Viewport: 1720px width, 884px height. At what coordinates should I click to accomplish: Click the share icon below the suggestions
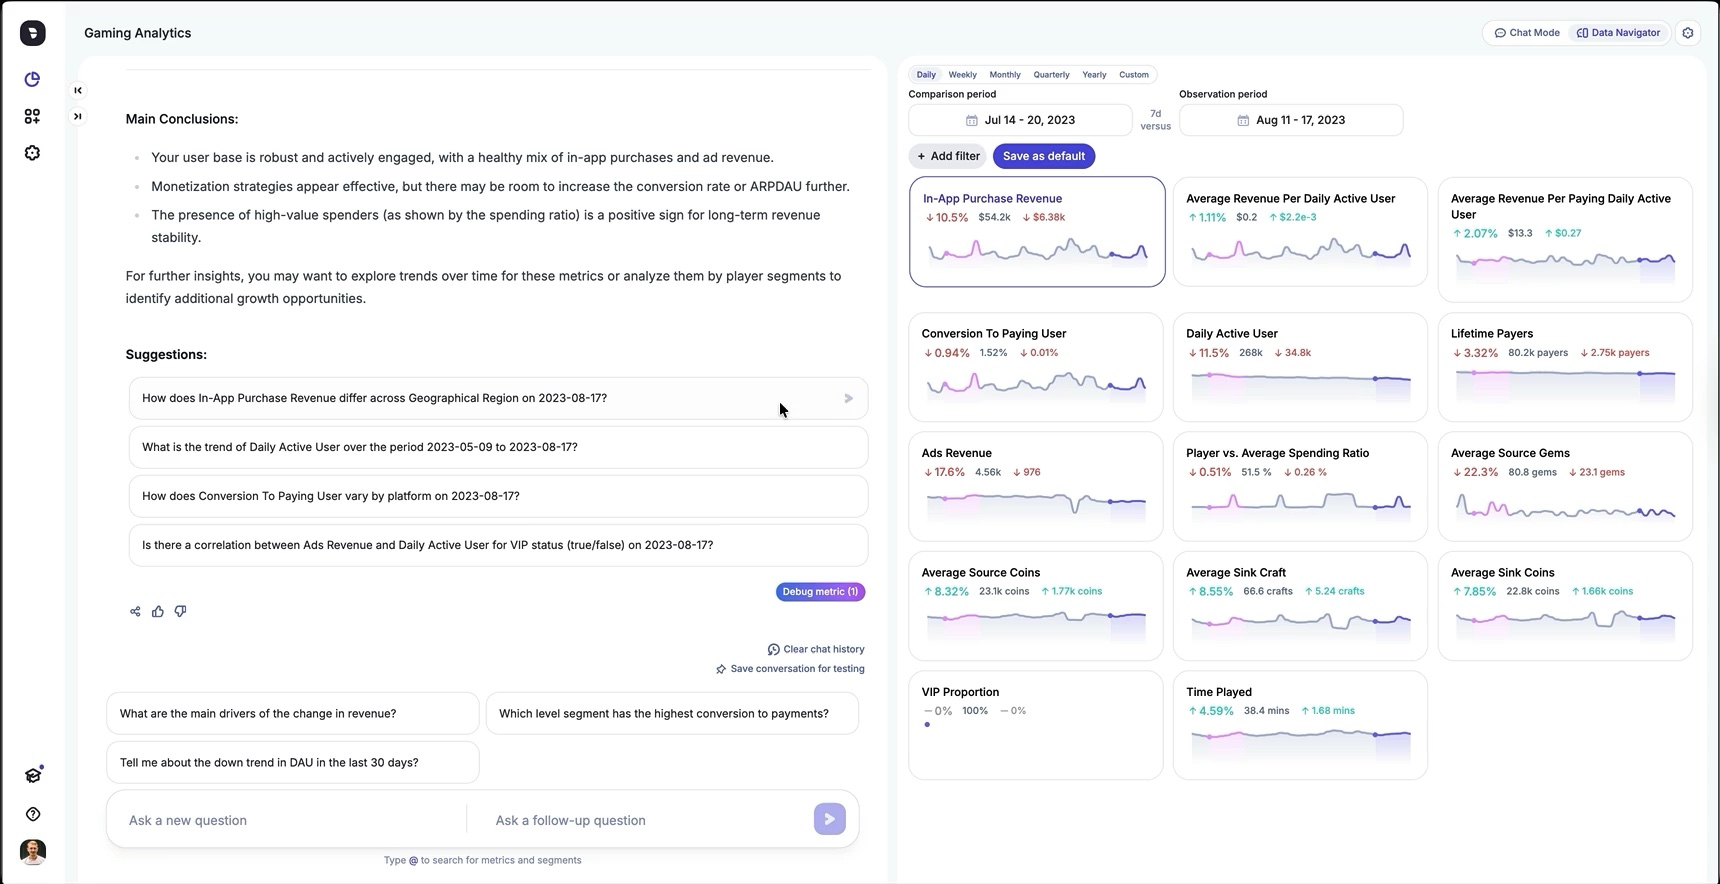(x=135, y=611)
